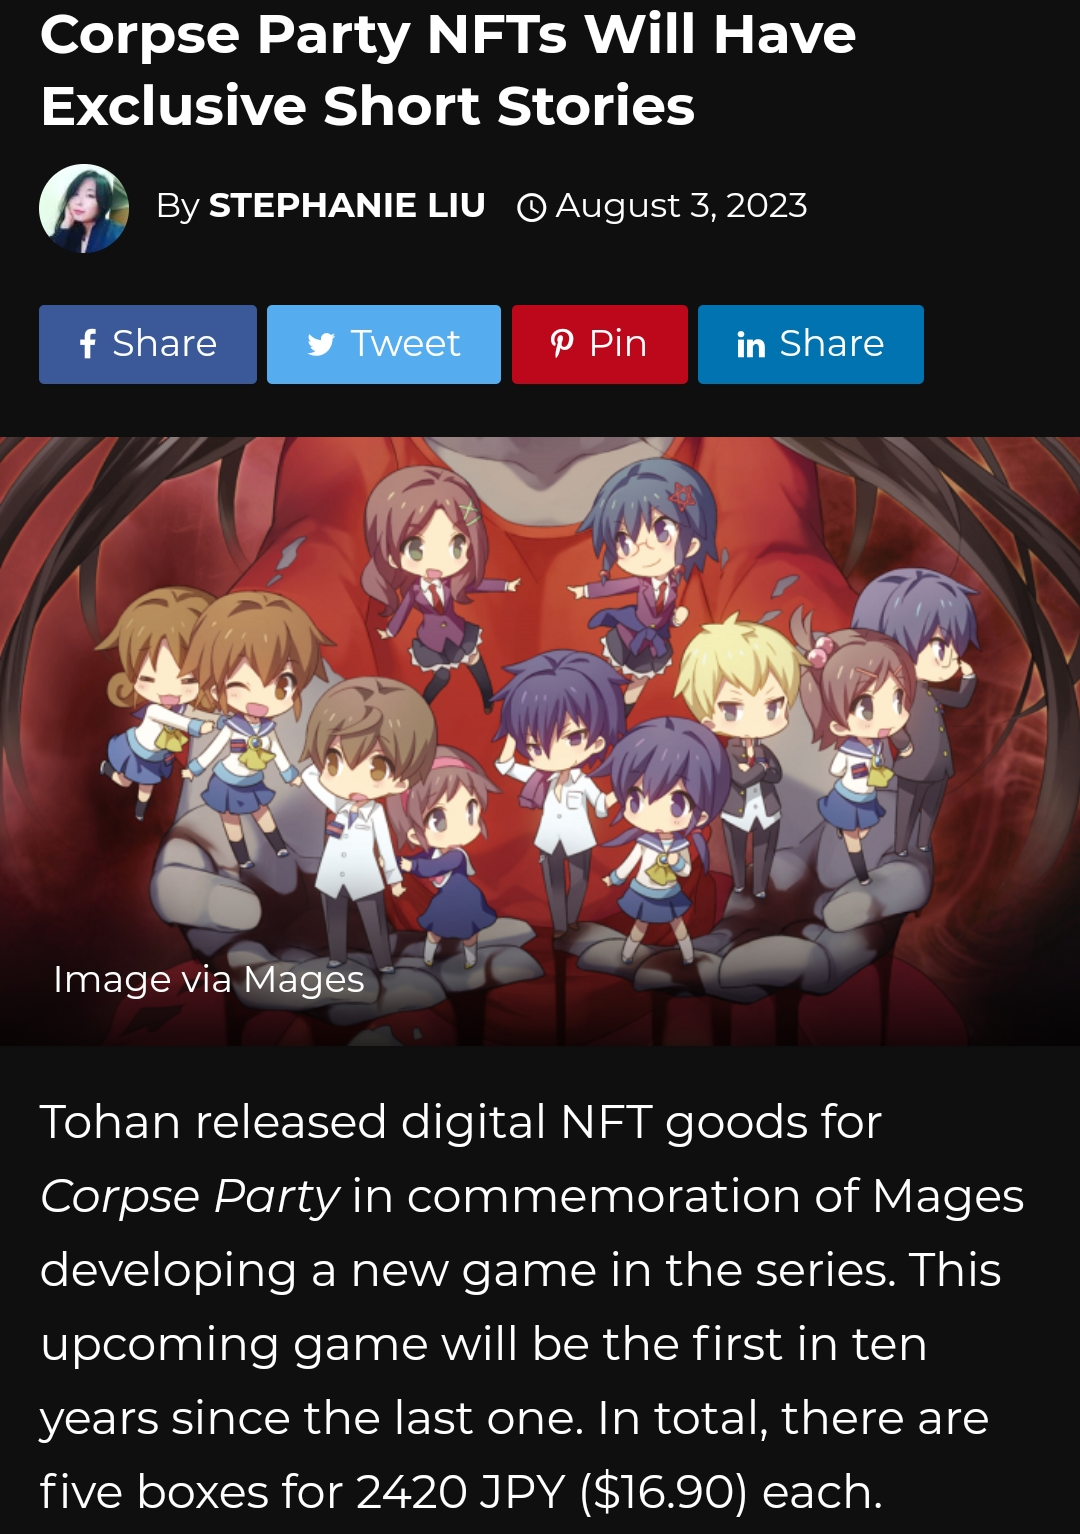
Task: Click the Facebook f icon
Action: tap(88, 344)
